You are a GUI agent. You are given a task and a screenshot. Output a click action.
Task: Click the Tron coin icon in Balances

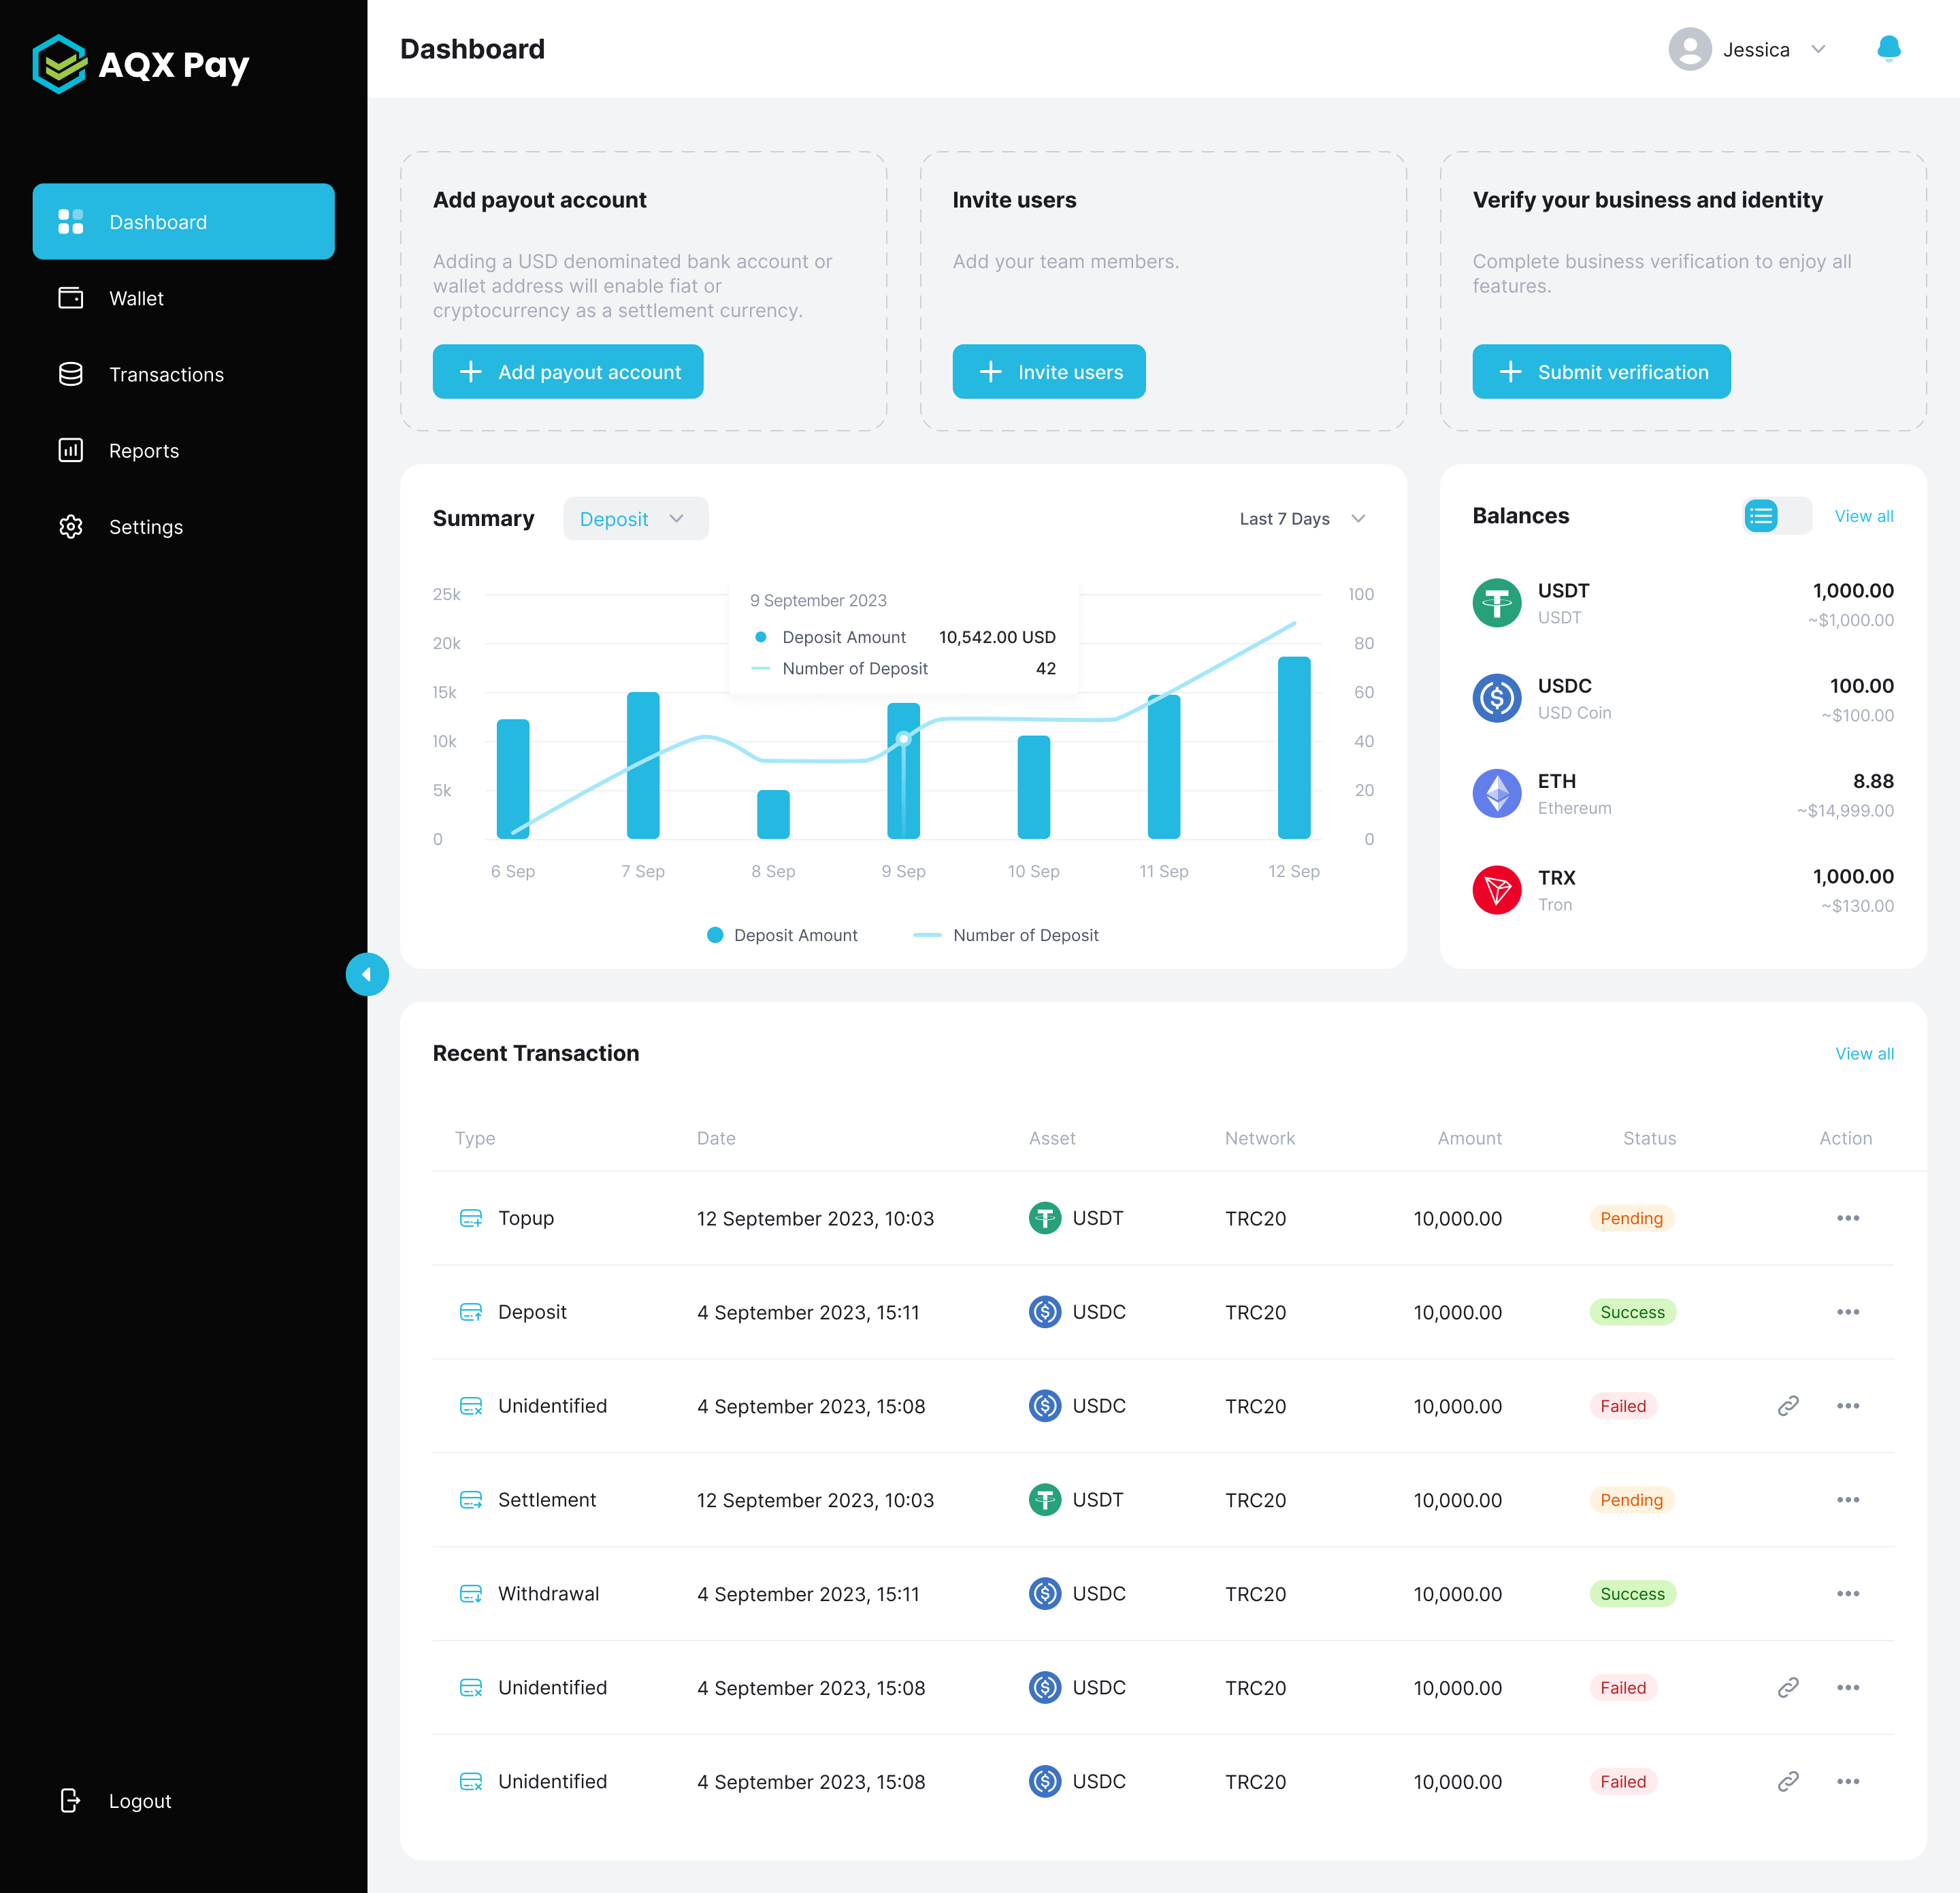coord(1497,890)
